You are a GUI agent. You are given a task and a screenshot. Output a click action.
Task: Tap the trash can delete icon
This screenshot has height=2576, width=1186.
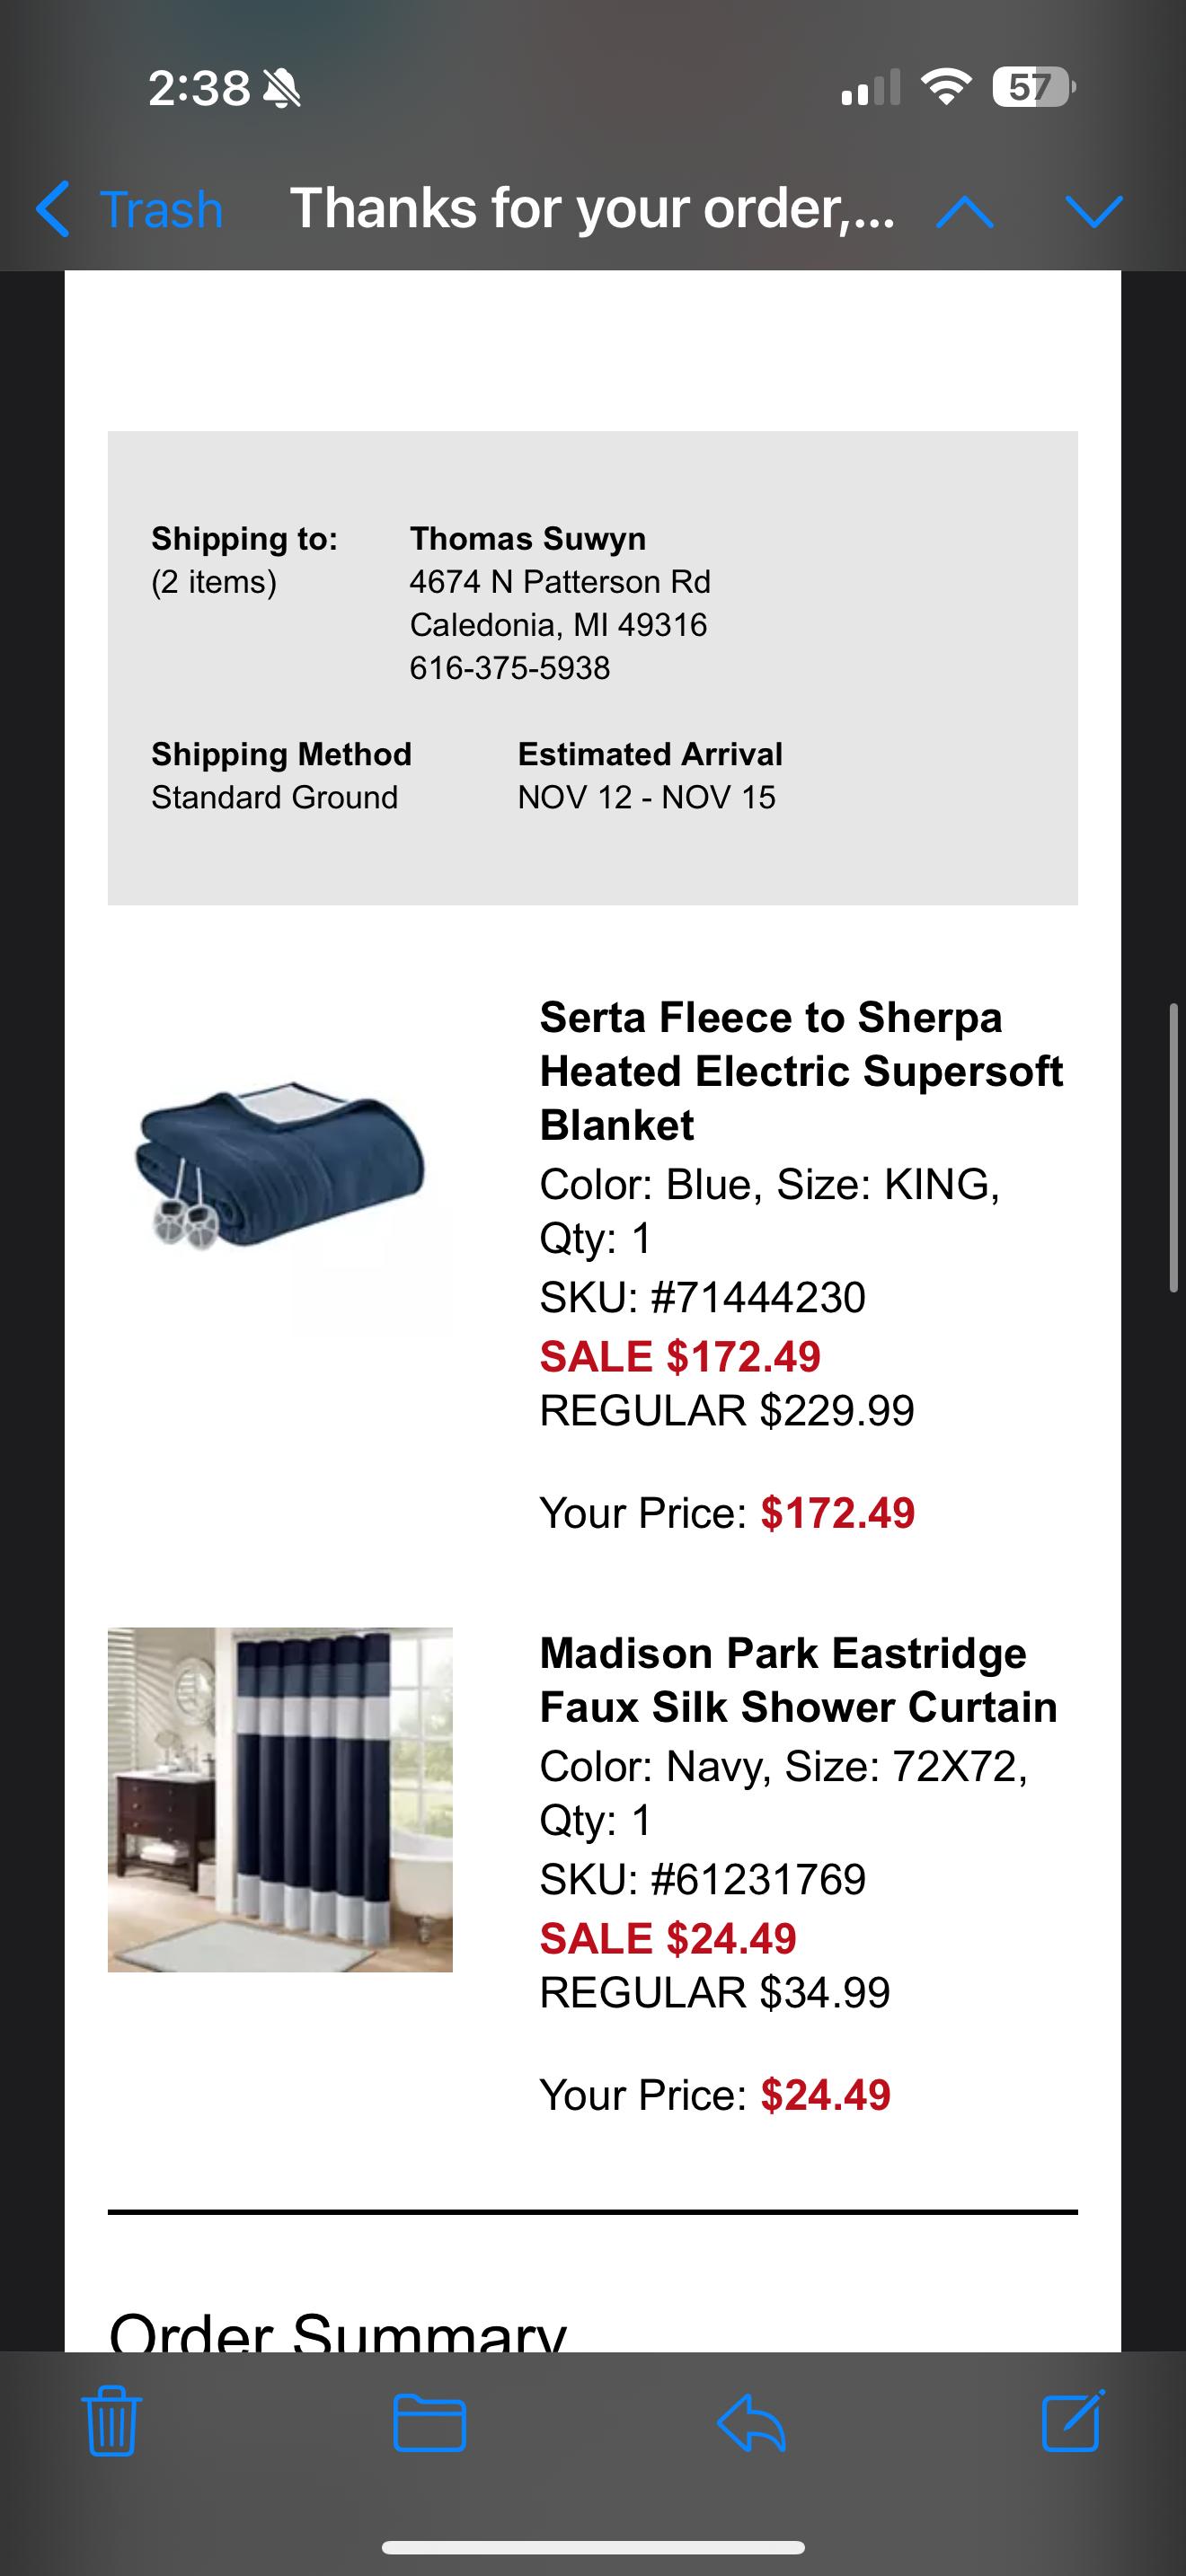(111, 2421)
